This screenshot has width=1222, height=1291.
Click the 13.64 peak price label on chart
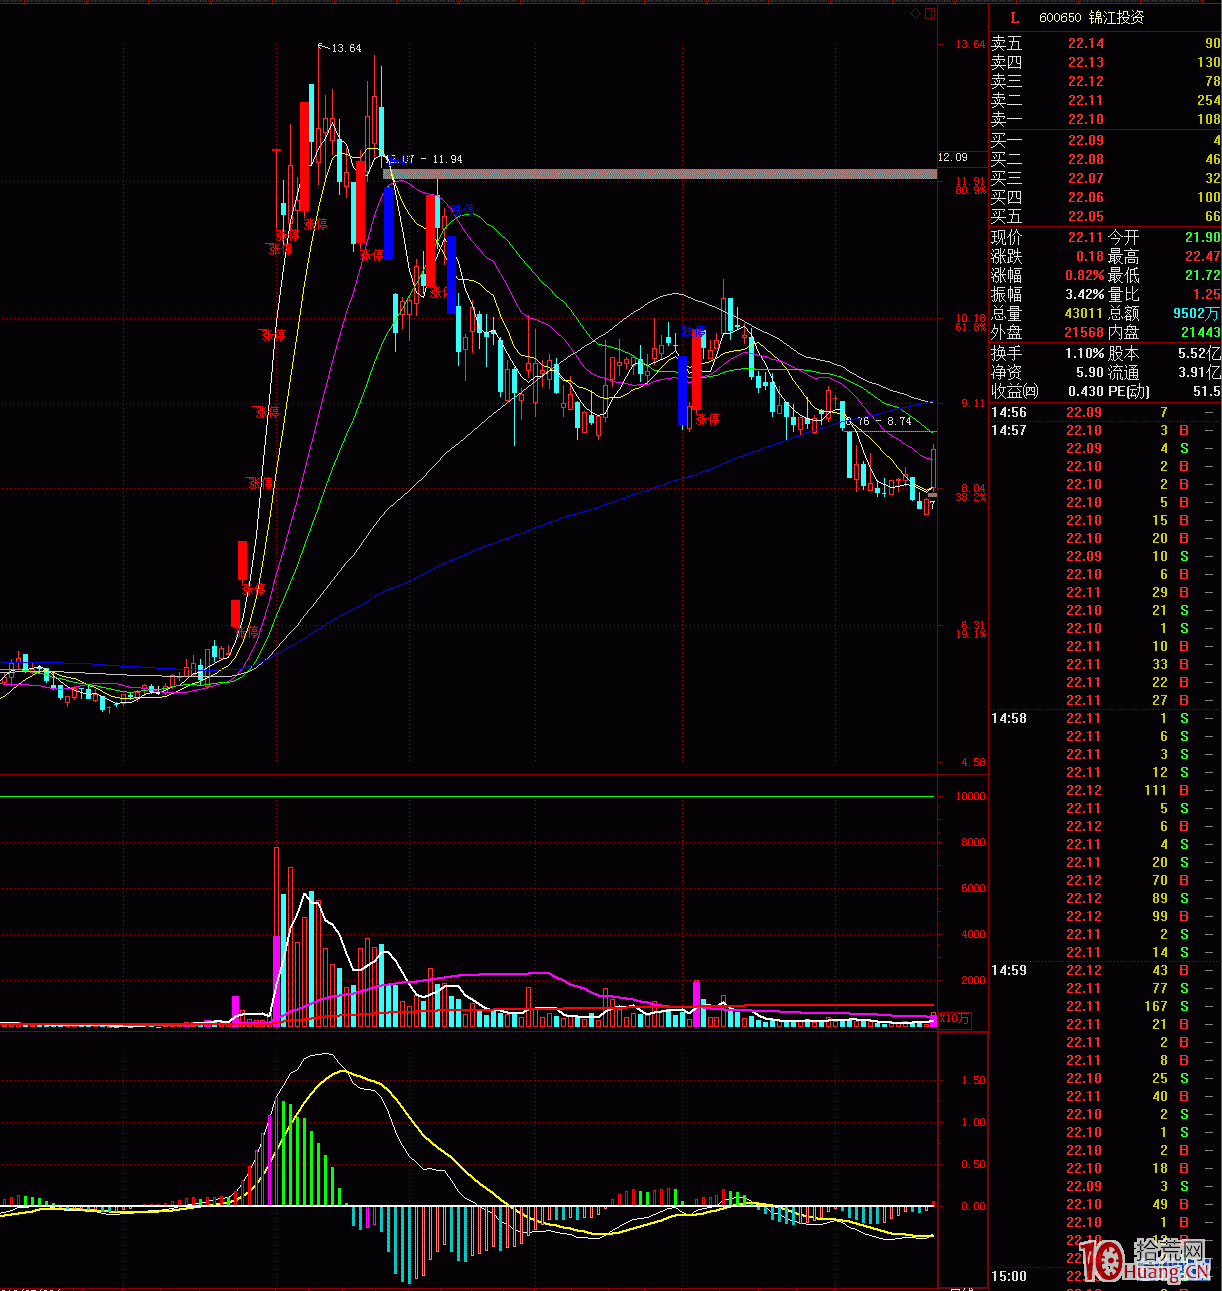coord(346,48)
